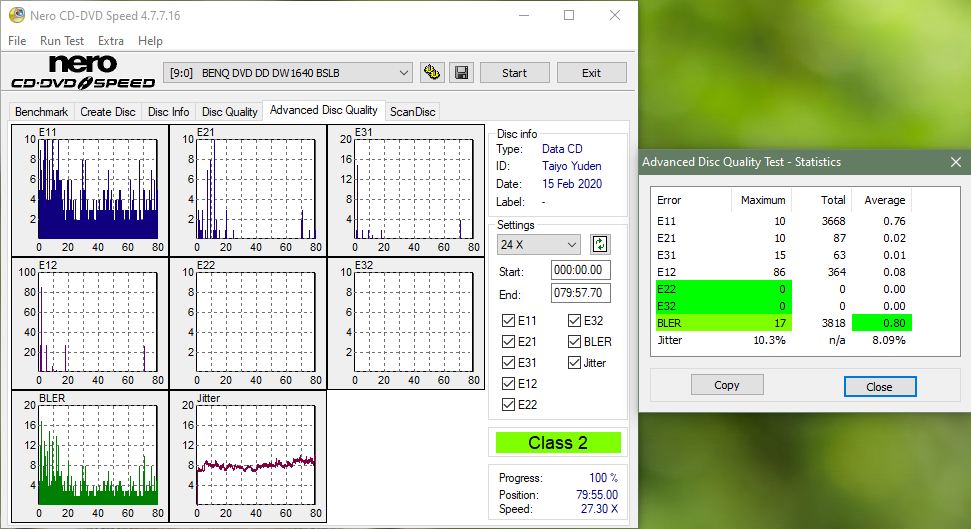
Task: Click the highlighted E22 row in statistics
Action: 784,289
